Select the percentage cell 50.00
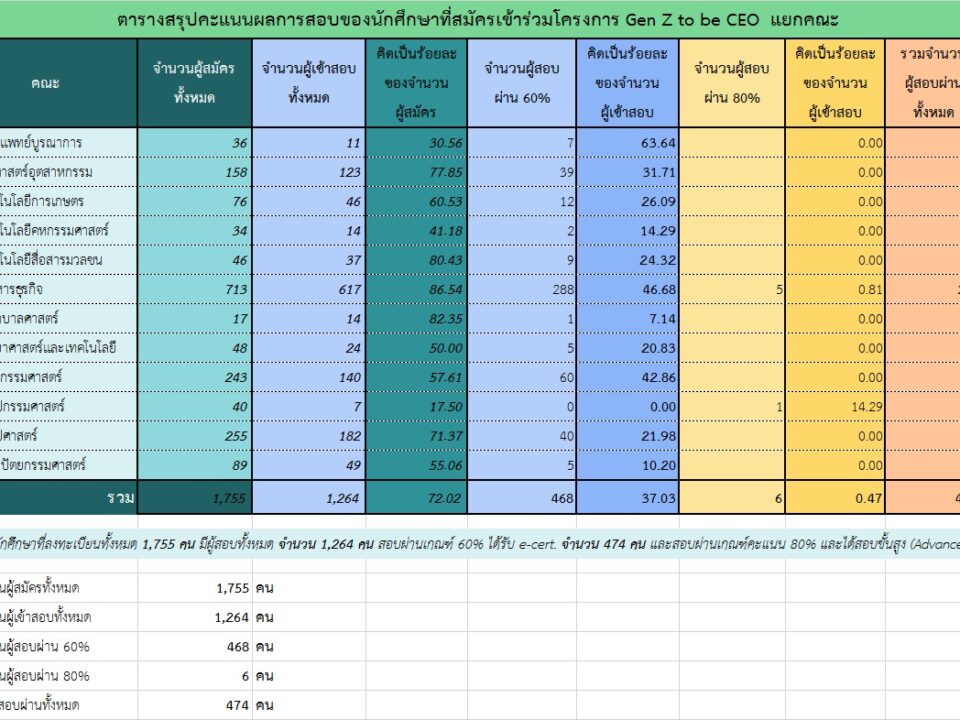960x720 pixels. pos(416,348)
